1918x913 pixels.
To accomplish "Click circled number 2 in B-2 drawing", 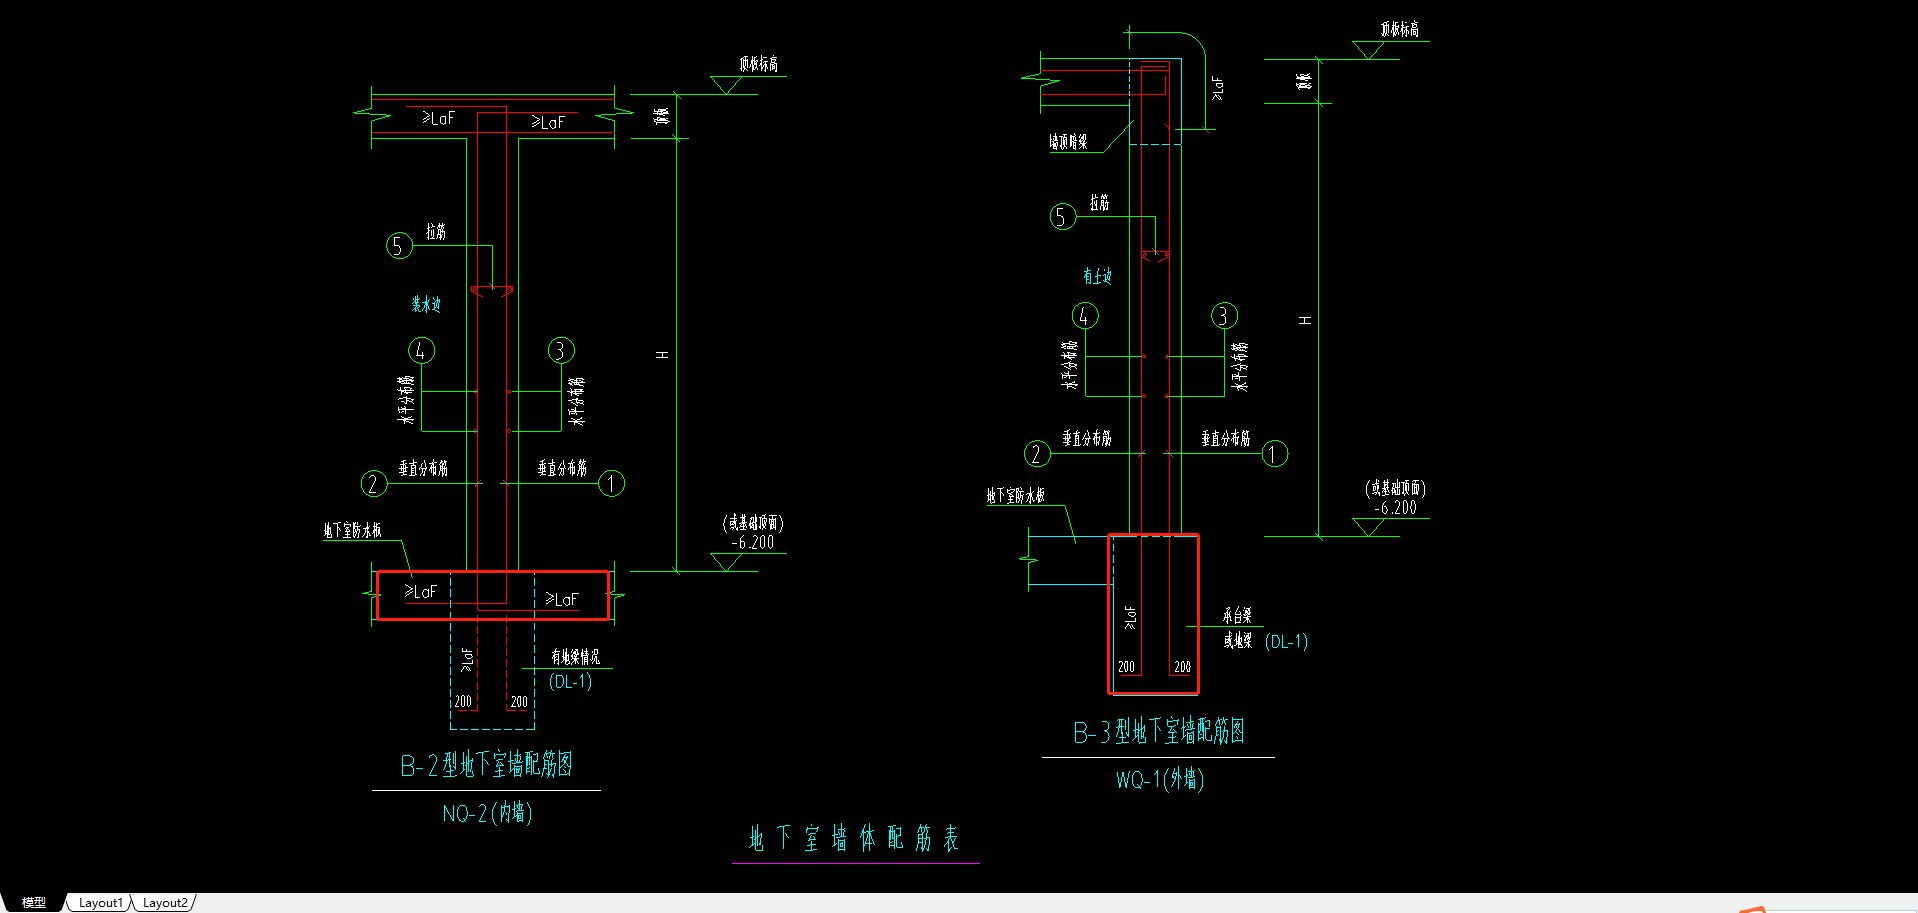I will pos(374,484).
